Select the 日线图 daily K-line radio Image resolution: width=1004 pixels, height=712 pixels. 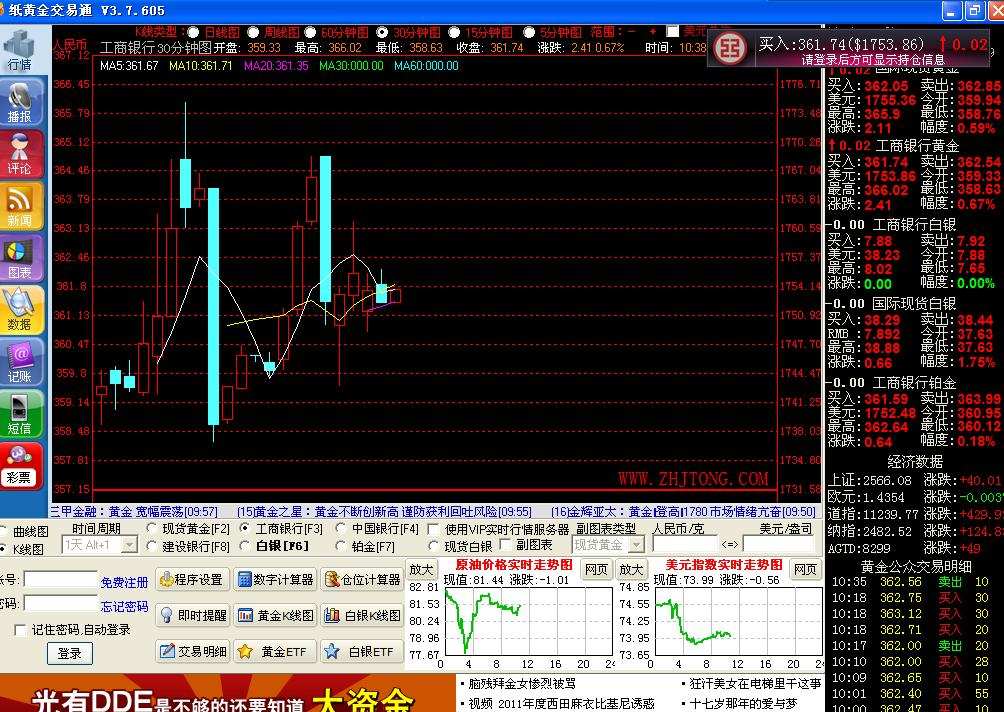(193, 32)
